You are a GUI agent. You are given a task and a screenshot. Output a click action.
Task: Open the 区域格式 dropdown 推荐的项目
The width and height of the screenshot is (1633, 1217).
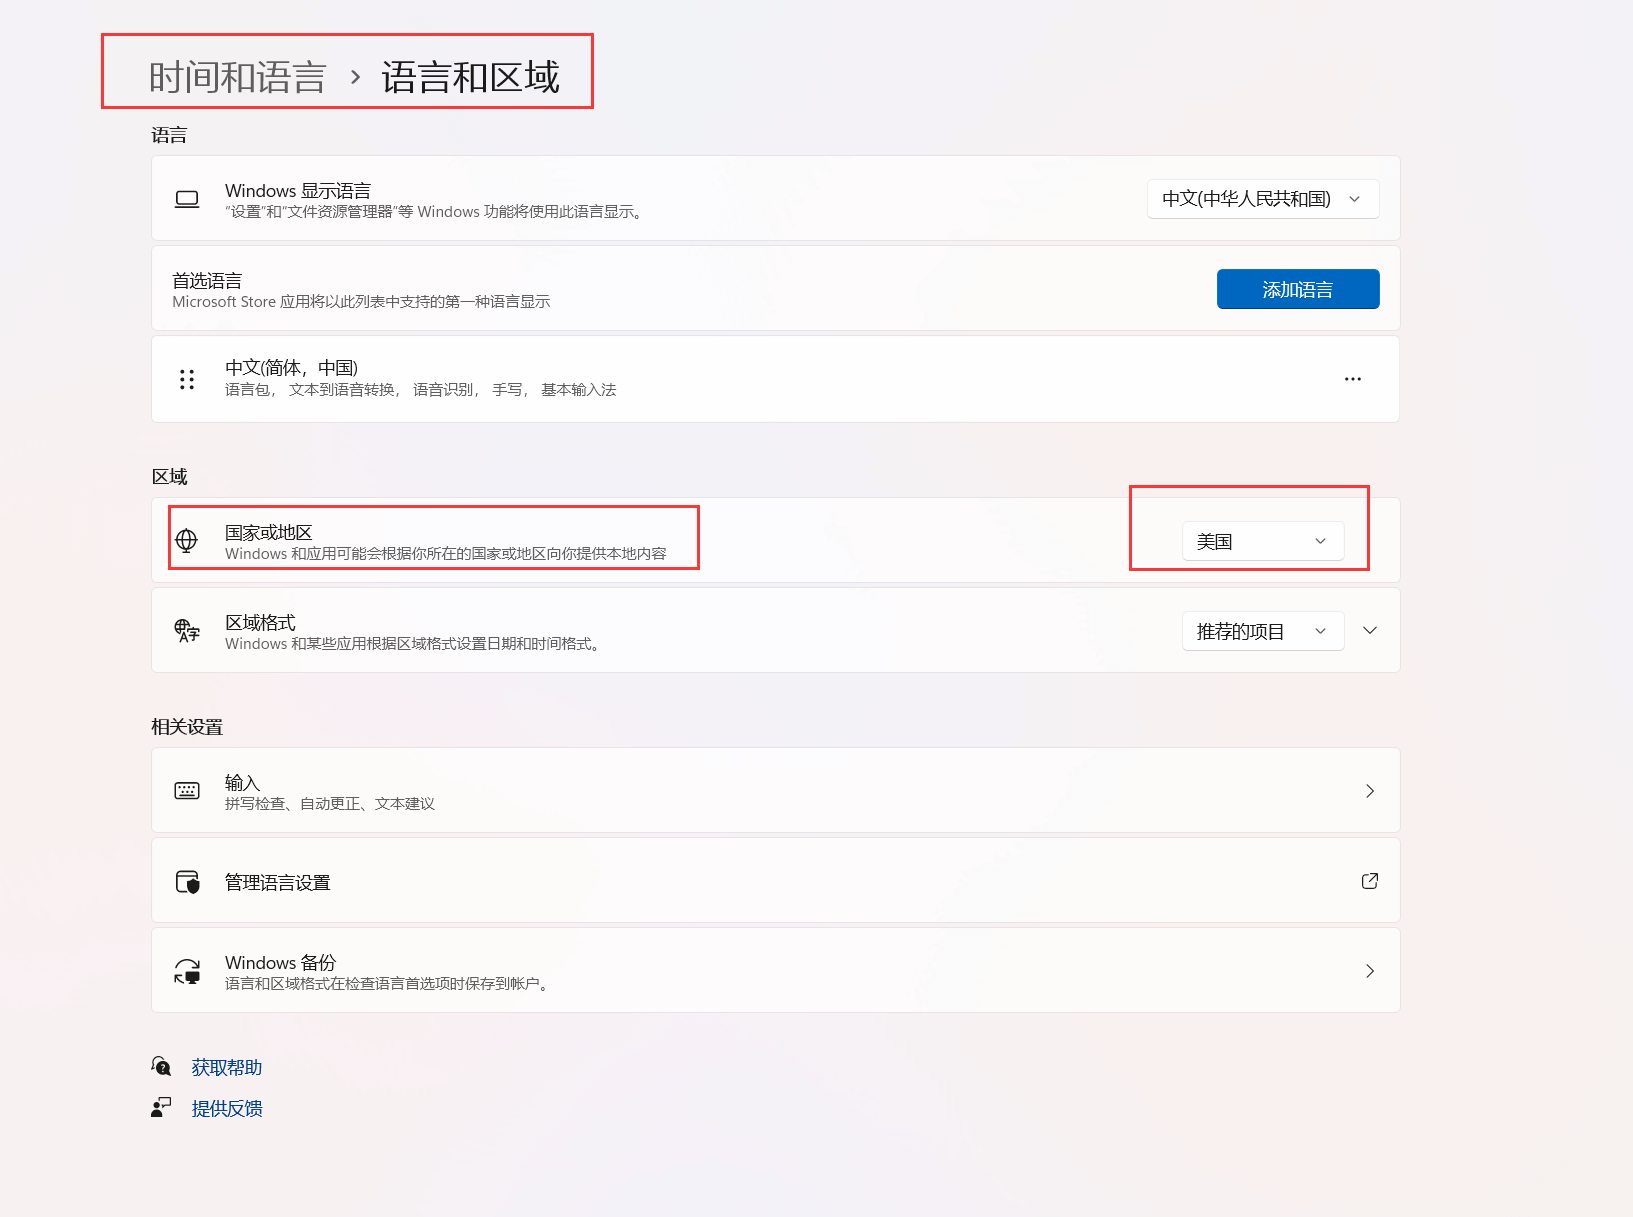click(x=1263, y=631)
